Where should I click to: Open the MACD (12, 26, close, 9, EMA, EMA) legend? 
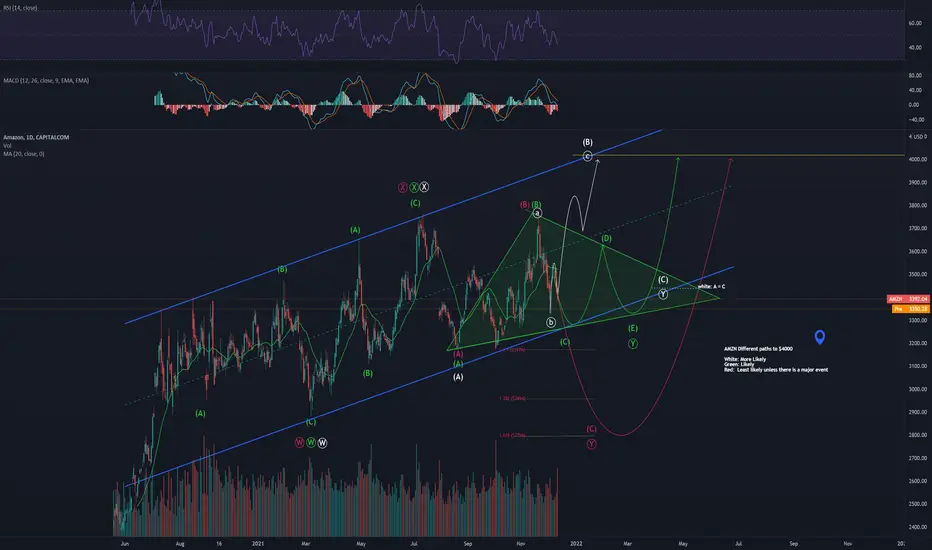point(46,80)
